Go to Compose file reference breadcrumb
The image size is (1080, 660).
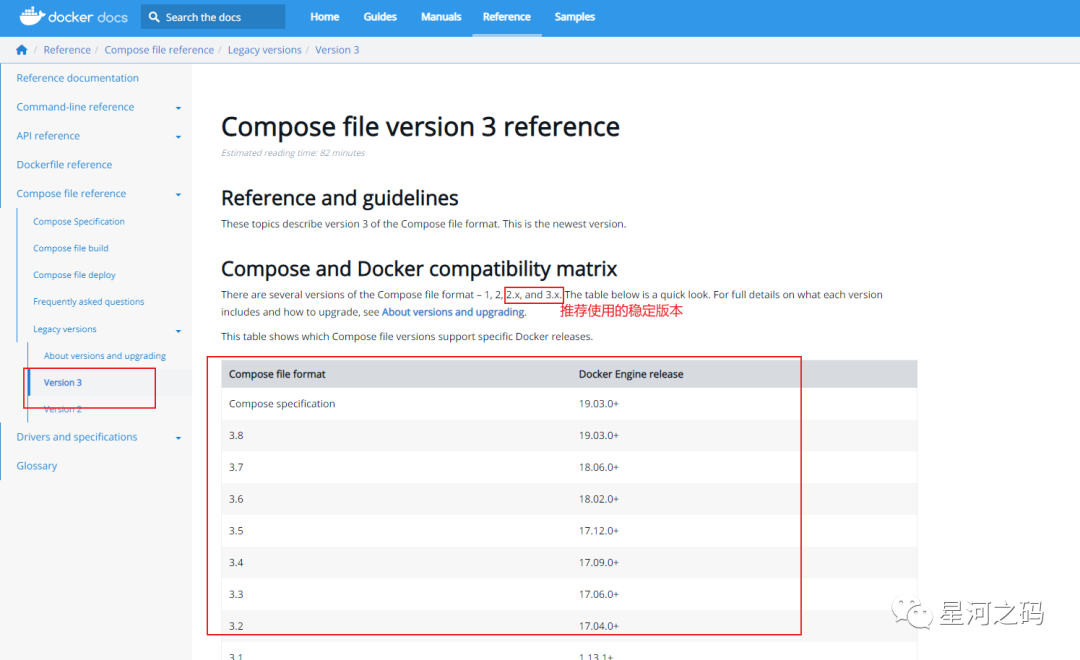tap(159, 50)
